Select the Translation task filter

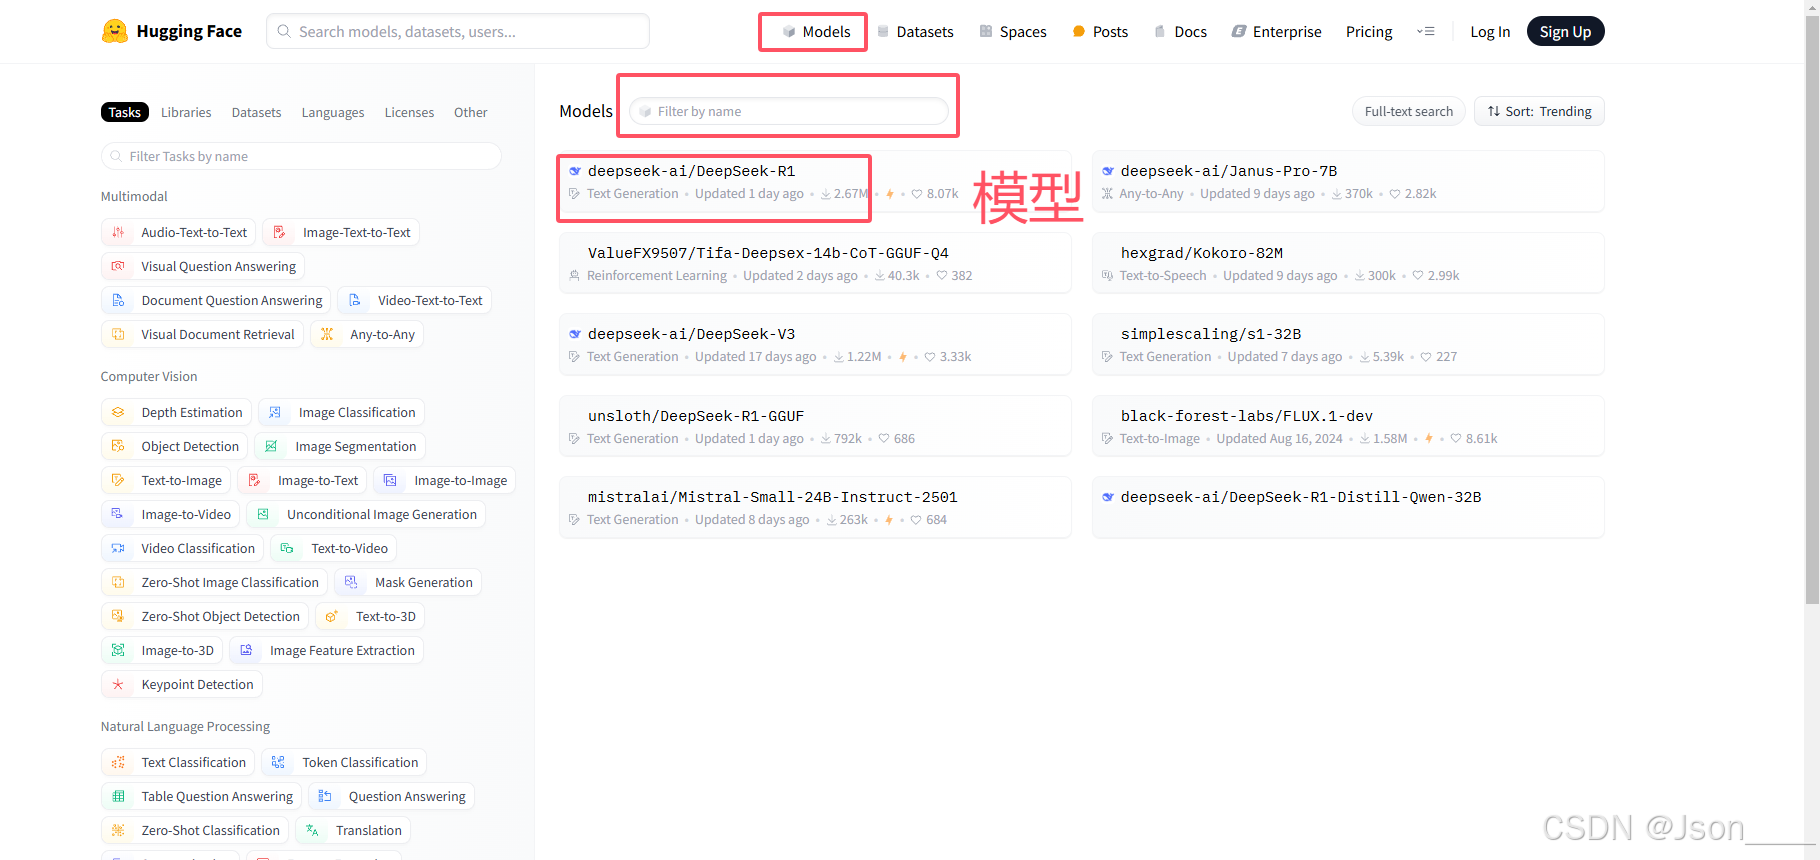tap(353, 830)
